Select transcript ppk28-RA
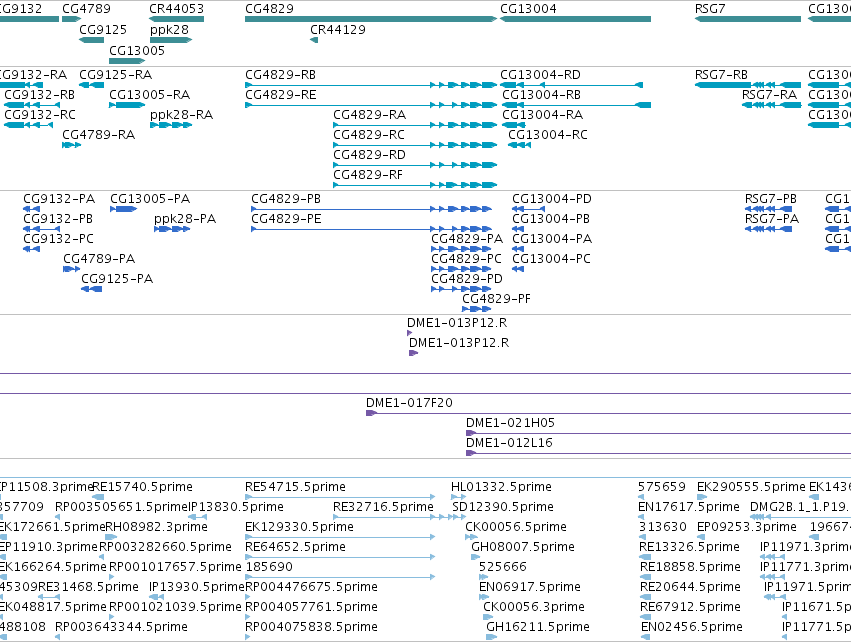The width and height of the screenshot is (851, 642). pyautogui.click(x=171, y=125)
